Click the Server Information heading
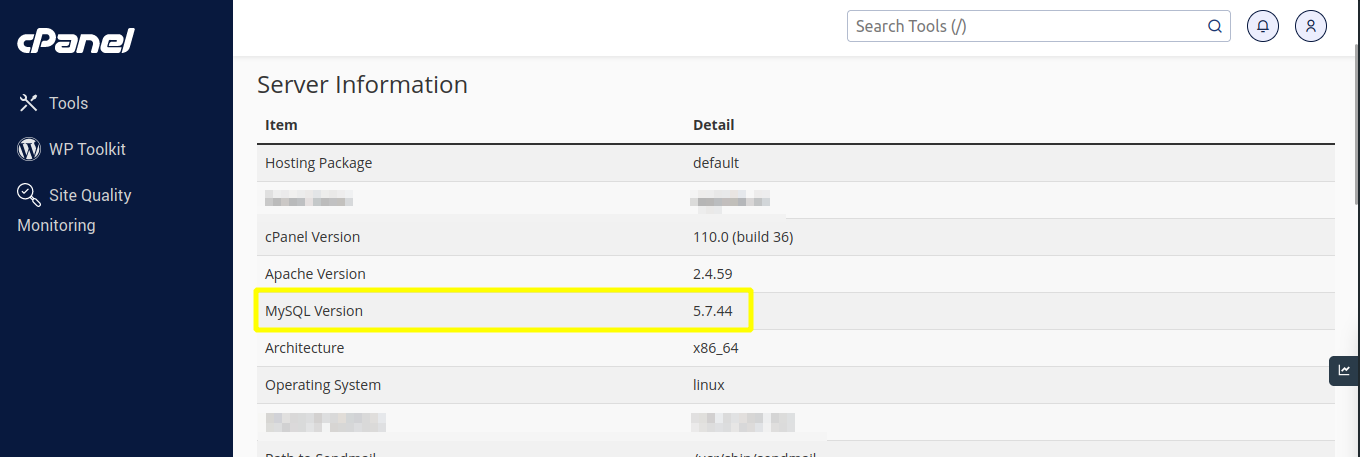 point(362,85)
